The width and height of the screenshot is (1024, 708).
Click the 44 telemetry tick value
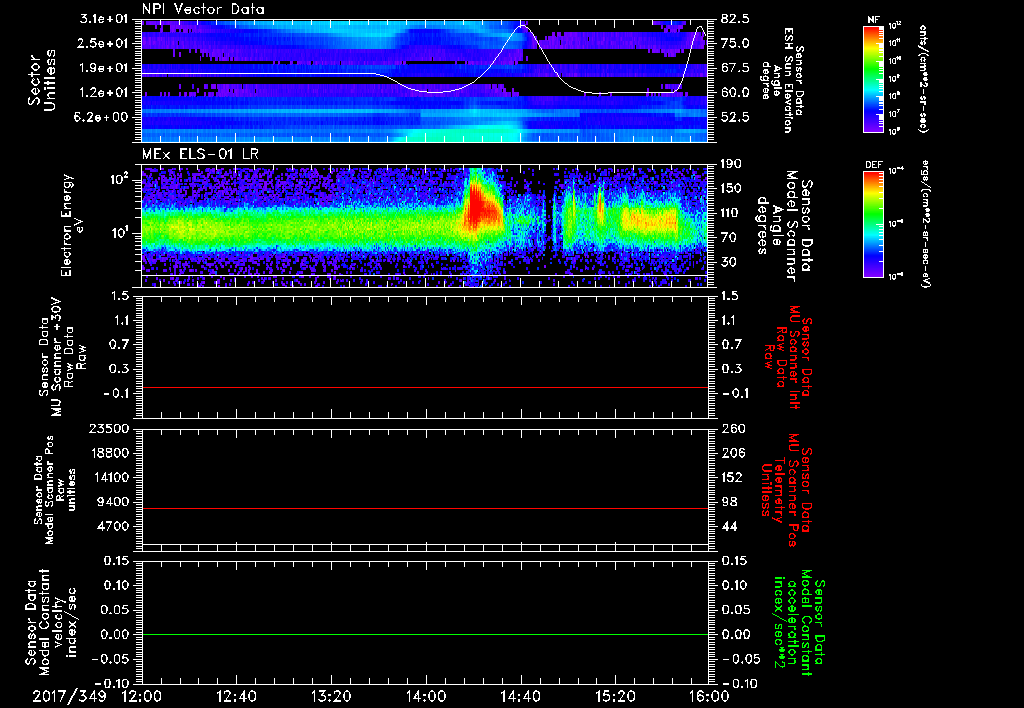[x=729, y=526]
